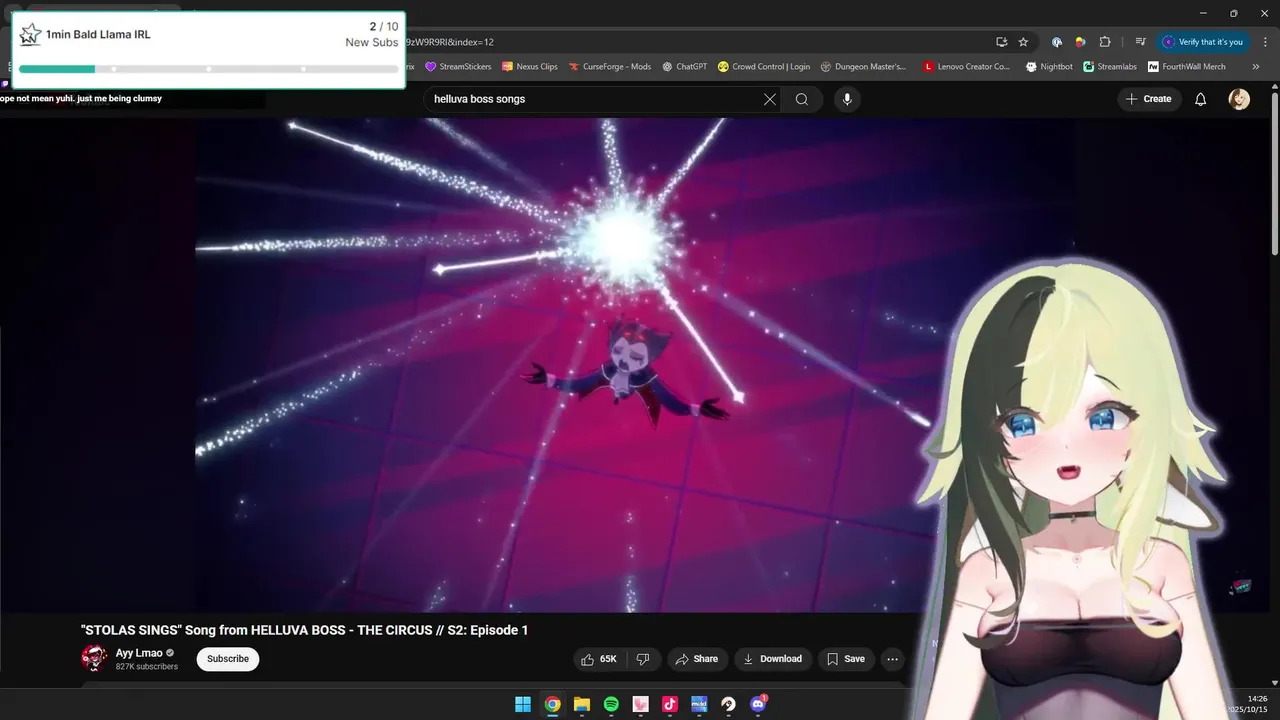Screen dimensions: 1280x720
Task: Click the New Subs goal progress bar
Action: [208, 69]
